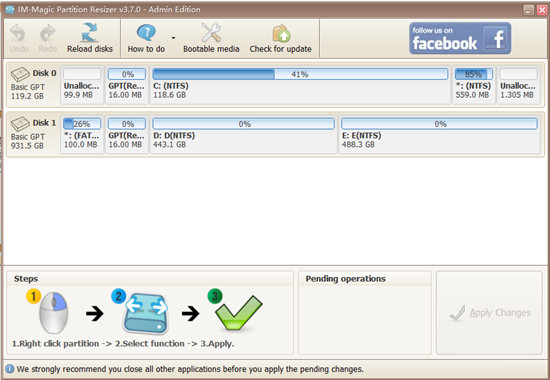Click the Check for update icon
The image size is (550, 380).
pos(281,33)
